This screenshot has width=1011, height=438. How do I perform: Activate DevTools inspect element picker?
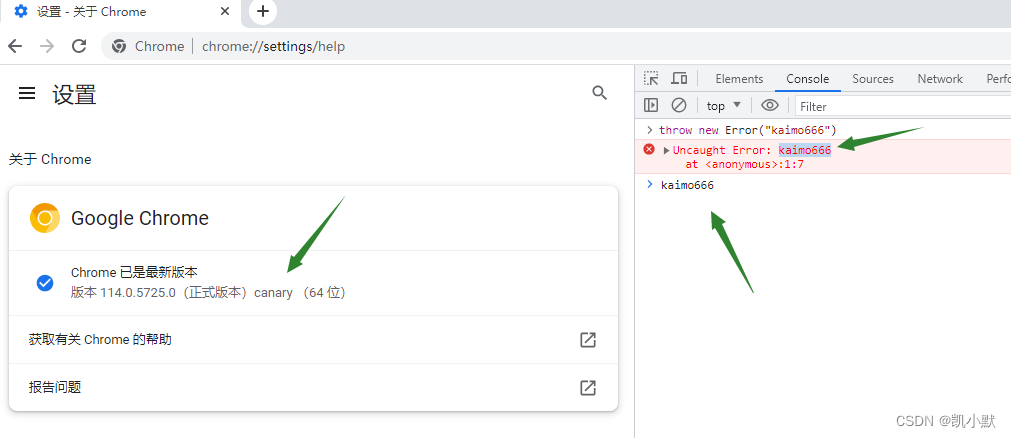pos(651,79)
